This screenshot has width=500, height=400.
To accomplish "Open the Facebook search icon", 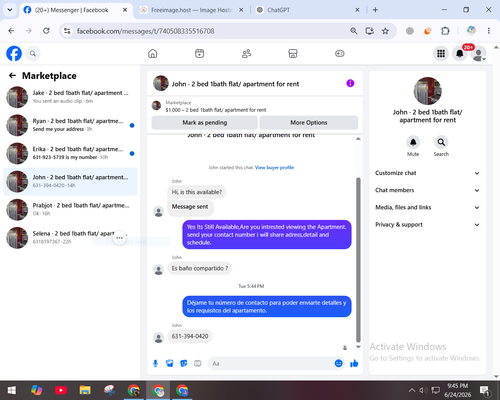I will click(x=33, y=53).
